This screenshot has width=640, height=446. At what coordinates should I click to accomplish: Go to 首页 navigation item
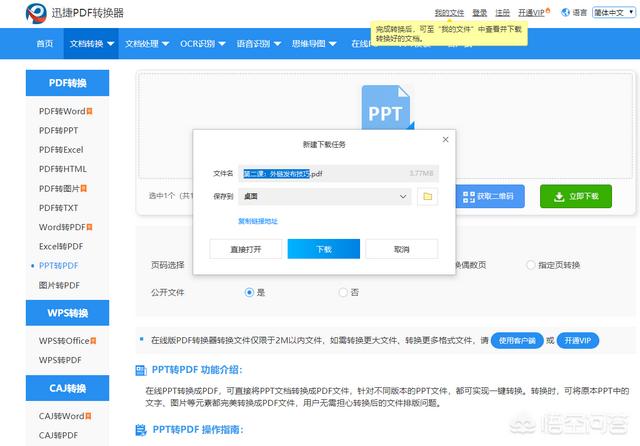44,44
